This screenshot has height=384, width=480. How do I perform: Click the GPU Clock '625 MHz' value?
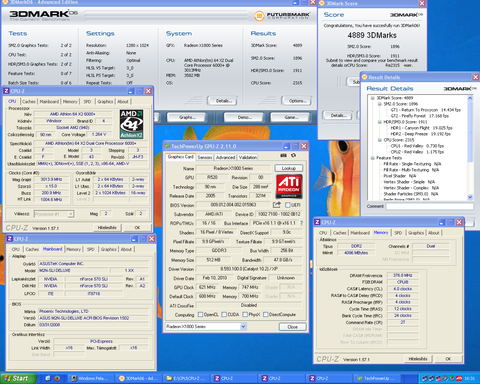click(207, 287)
